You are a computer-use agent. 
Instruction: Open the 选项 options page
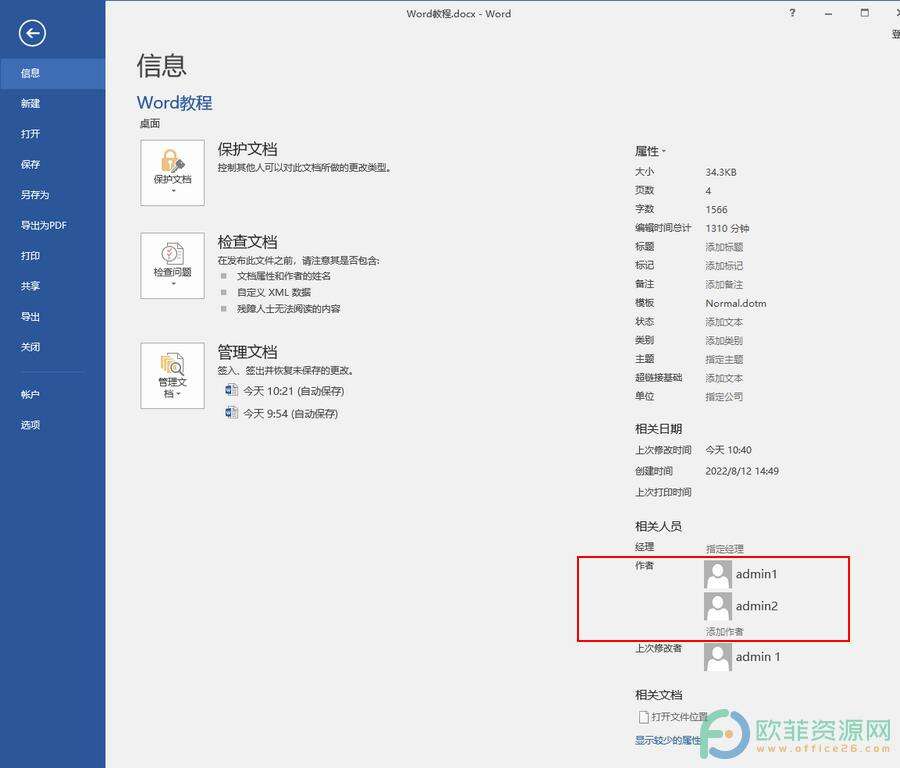(52, 425)
